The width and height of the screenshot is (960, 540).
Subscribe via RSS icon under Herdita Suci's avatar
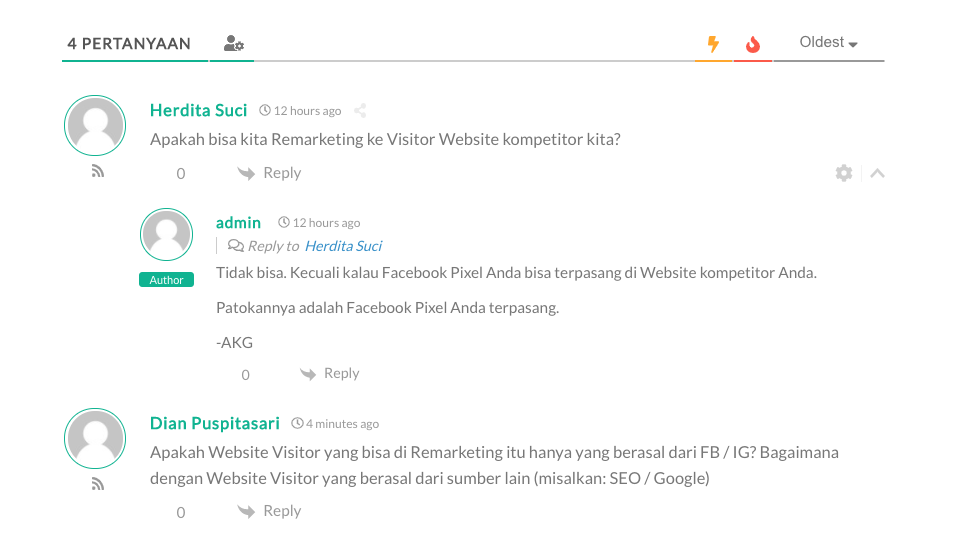tap(97, 171)
